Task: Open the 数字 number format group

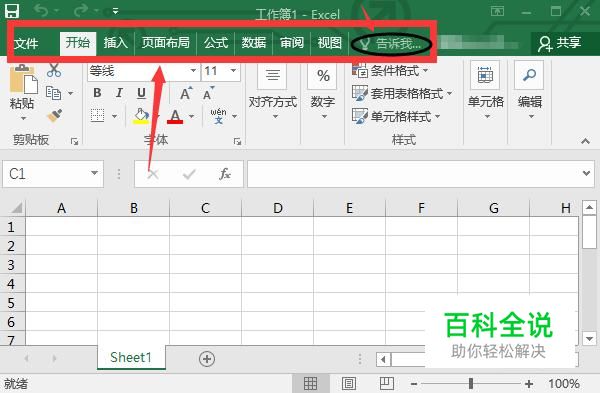Action: 323,92
